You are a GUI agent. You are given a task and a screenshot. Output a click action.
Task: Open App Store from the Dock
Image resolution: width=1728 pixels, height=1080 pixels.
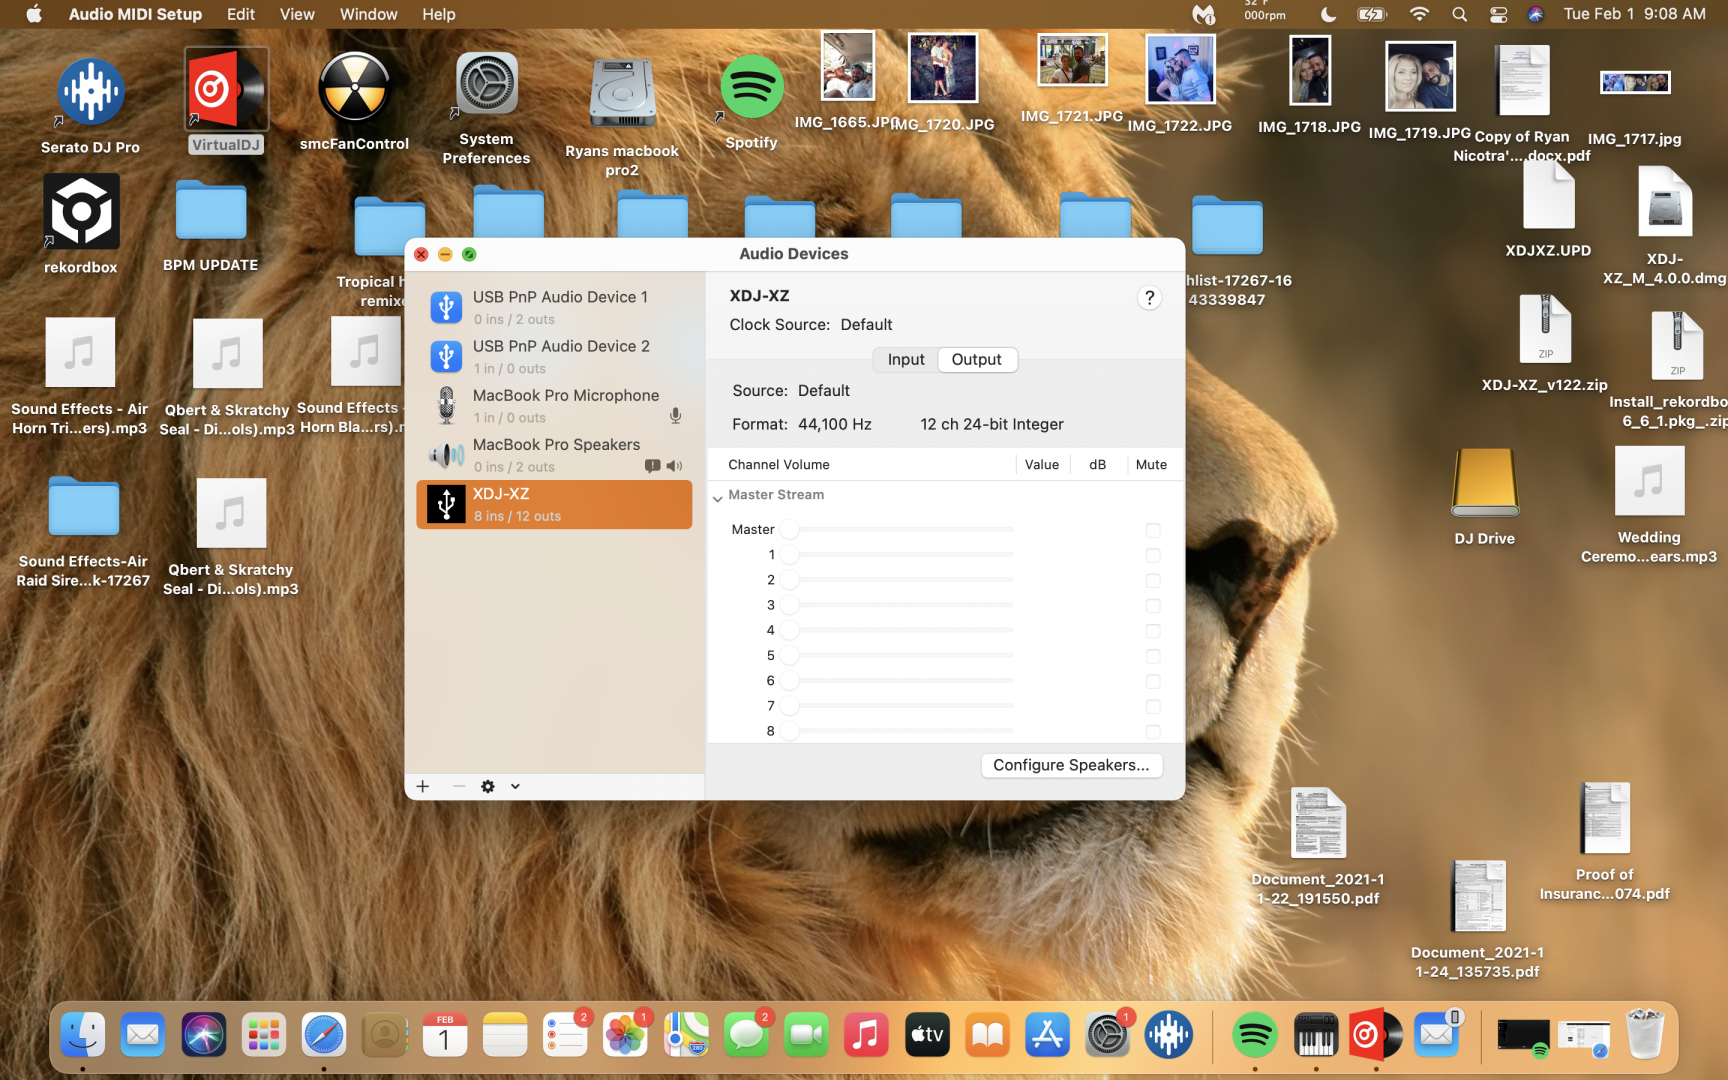coord(1047,1035)
